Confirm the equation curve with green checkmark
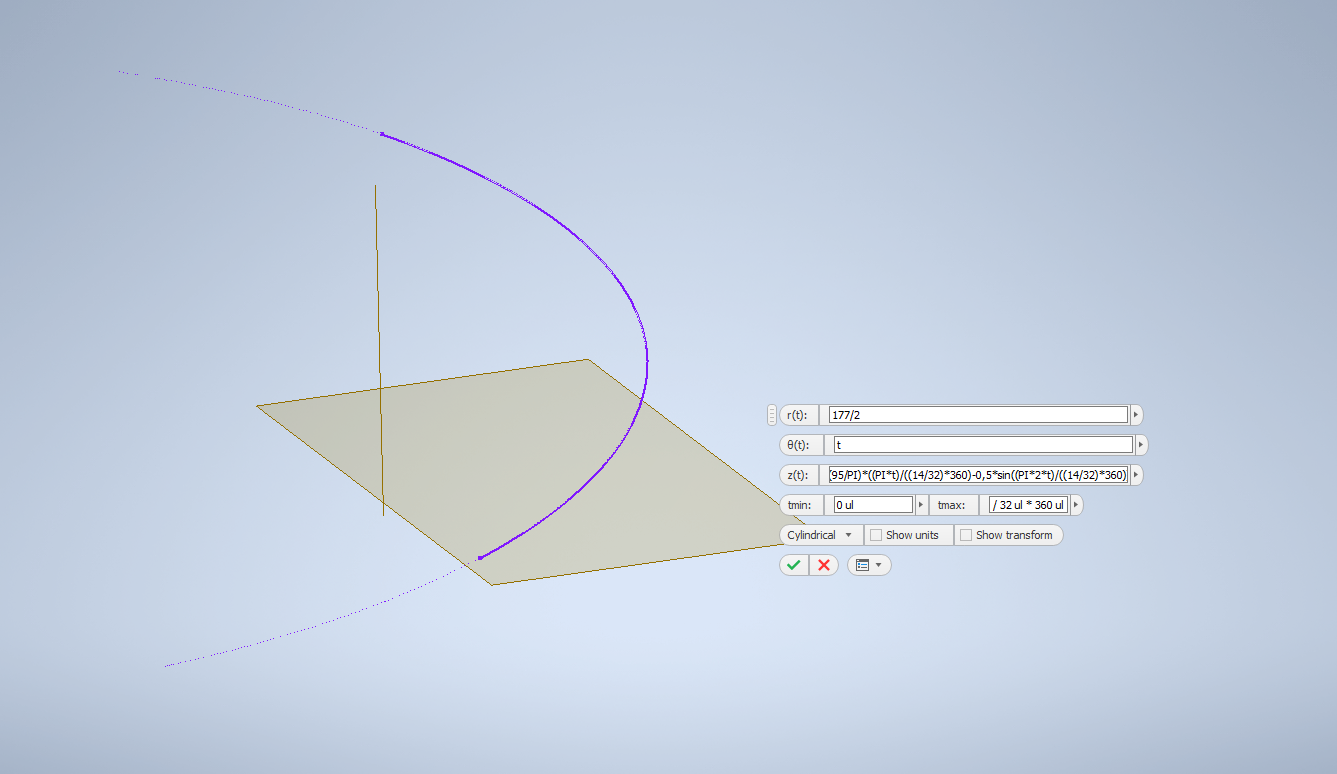This screenshot has width=1337, height=774. (x=794, y=565)
